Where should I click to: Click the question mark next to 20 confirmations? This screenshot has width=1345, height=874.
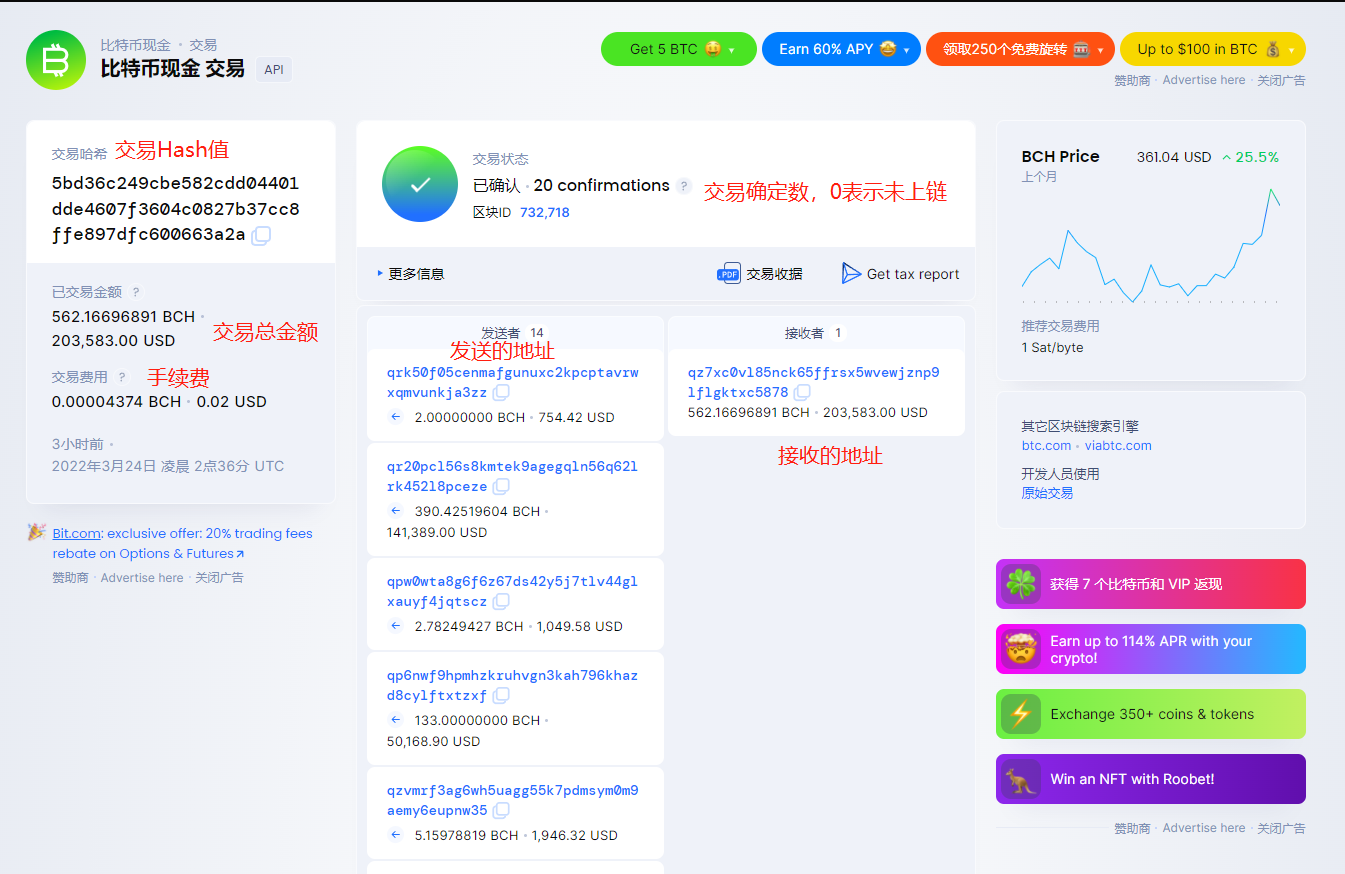click(684, 186)
